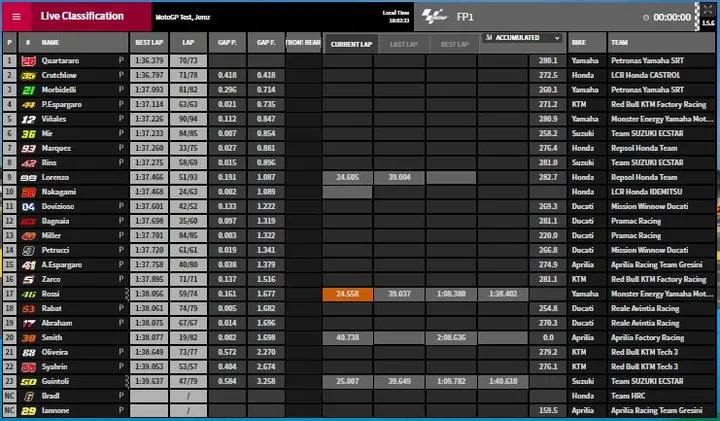Click Marquez's number 93 badge
The height and width of the screenshot is (421, 720).
(x=28, y=148)
